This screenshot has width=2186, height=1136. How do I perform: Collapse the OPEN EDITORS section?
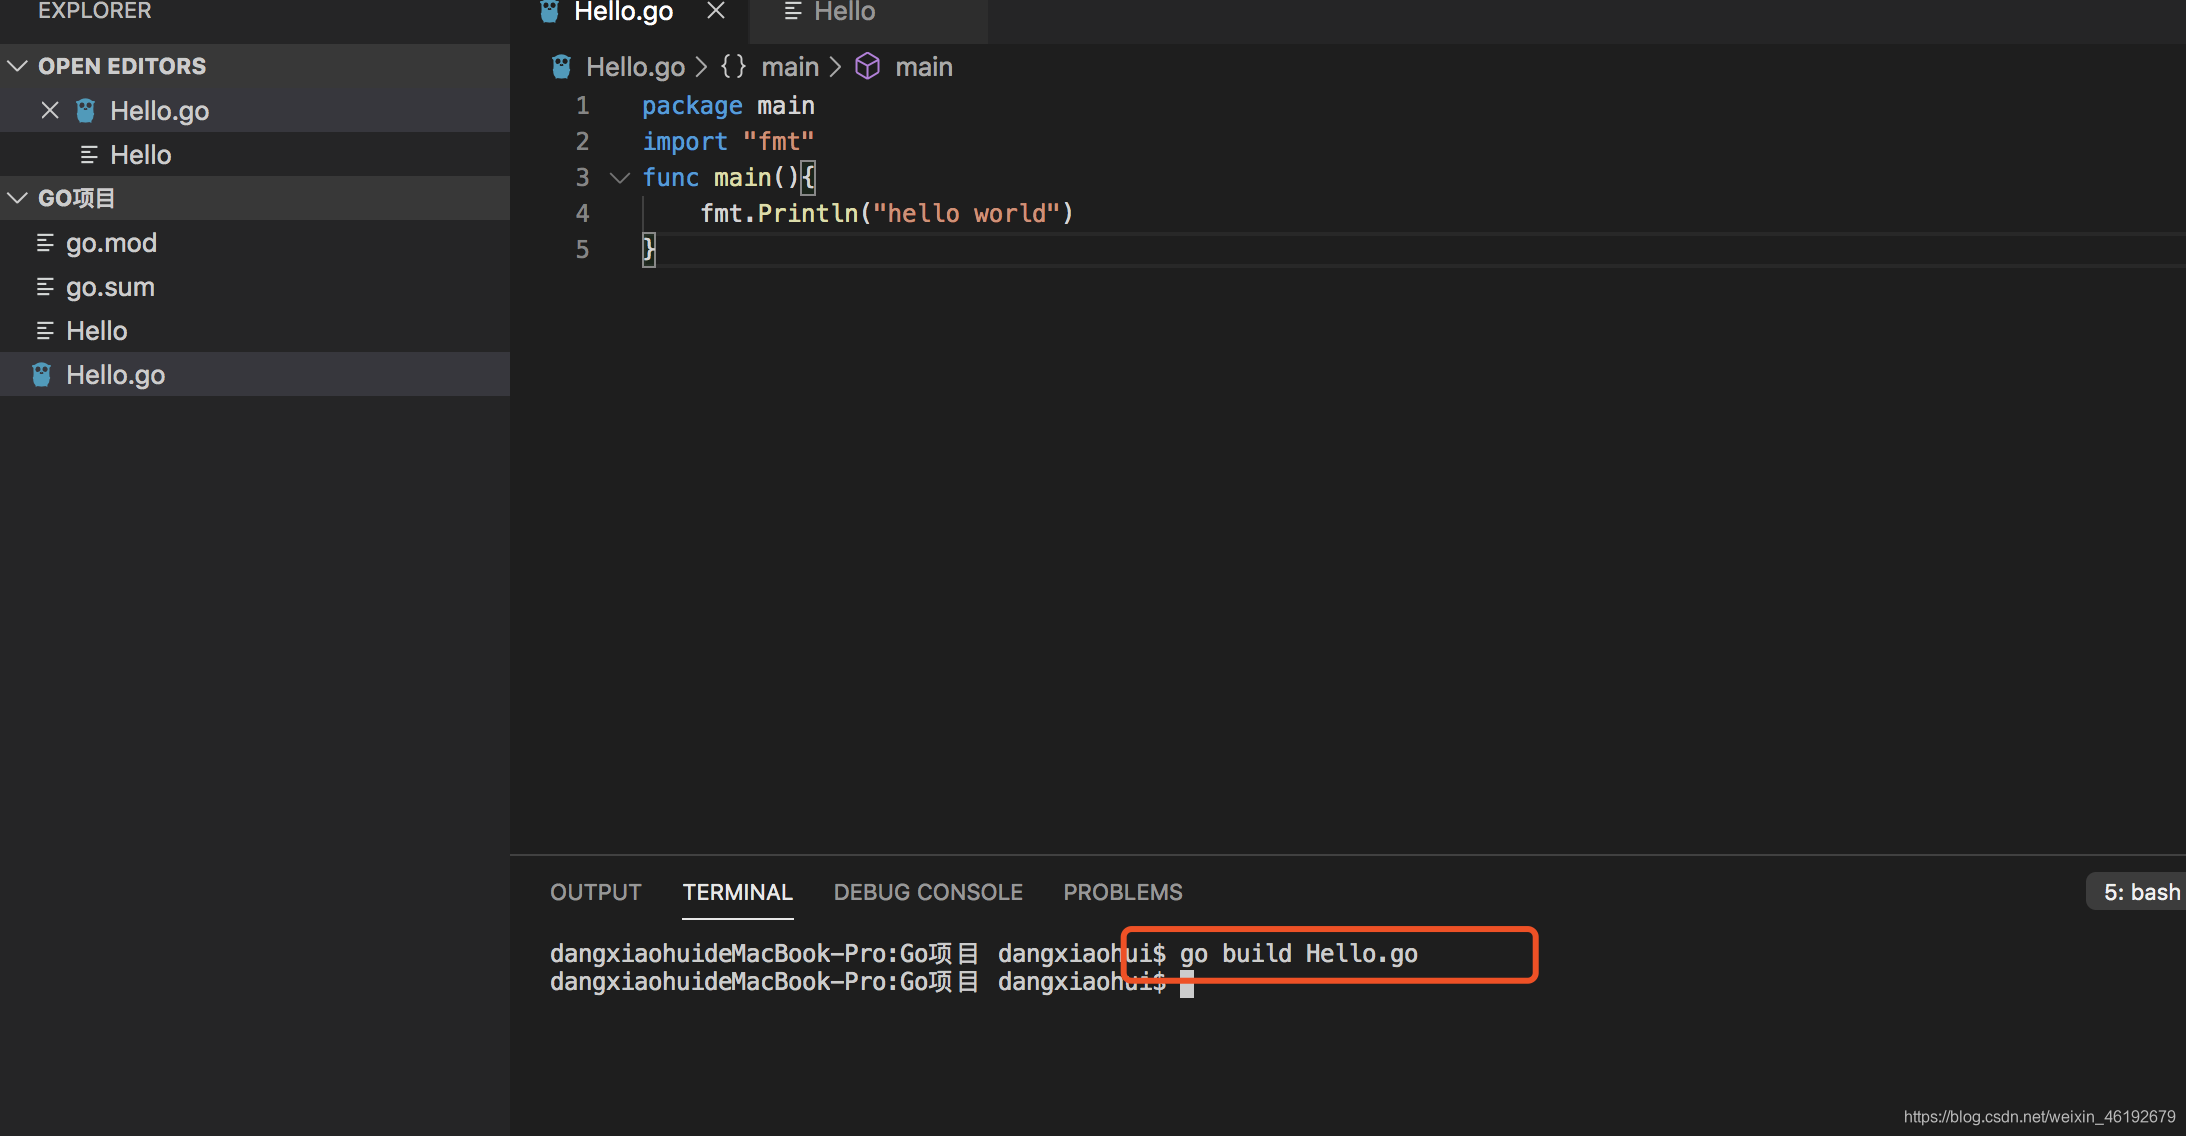(x=17, y=66)
